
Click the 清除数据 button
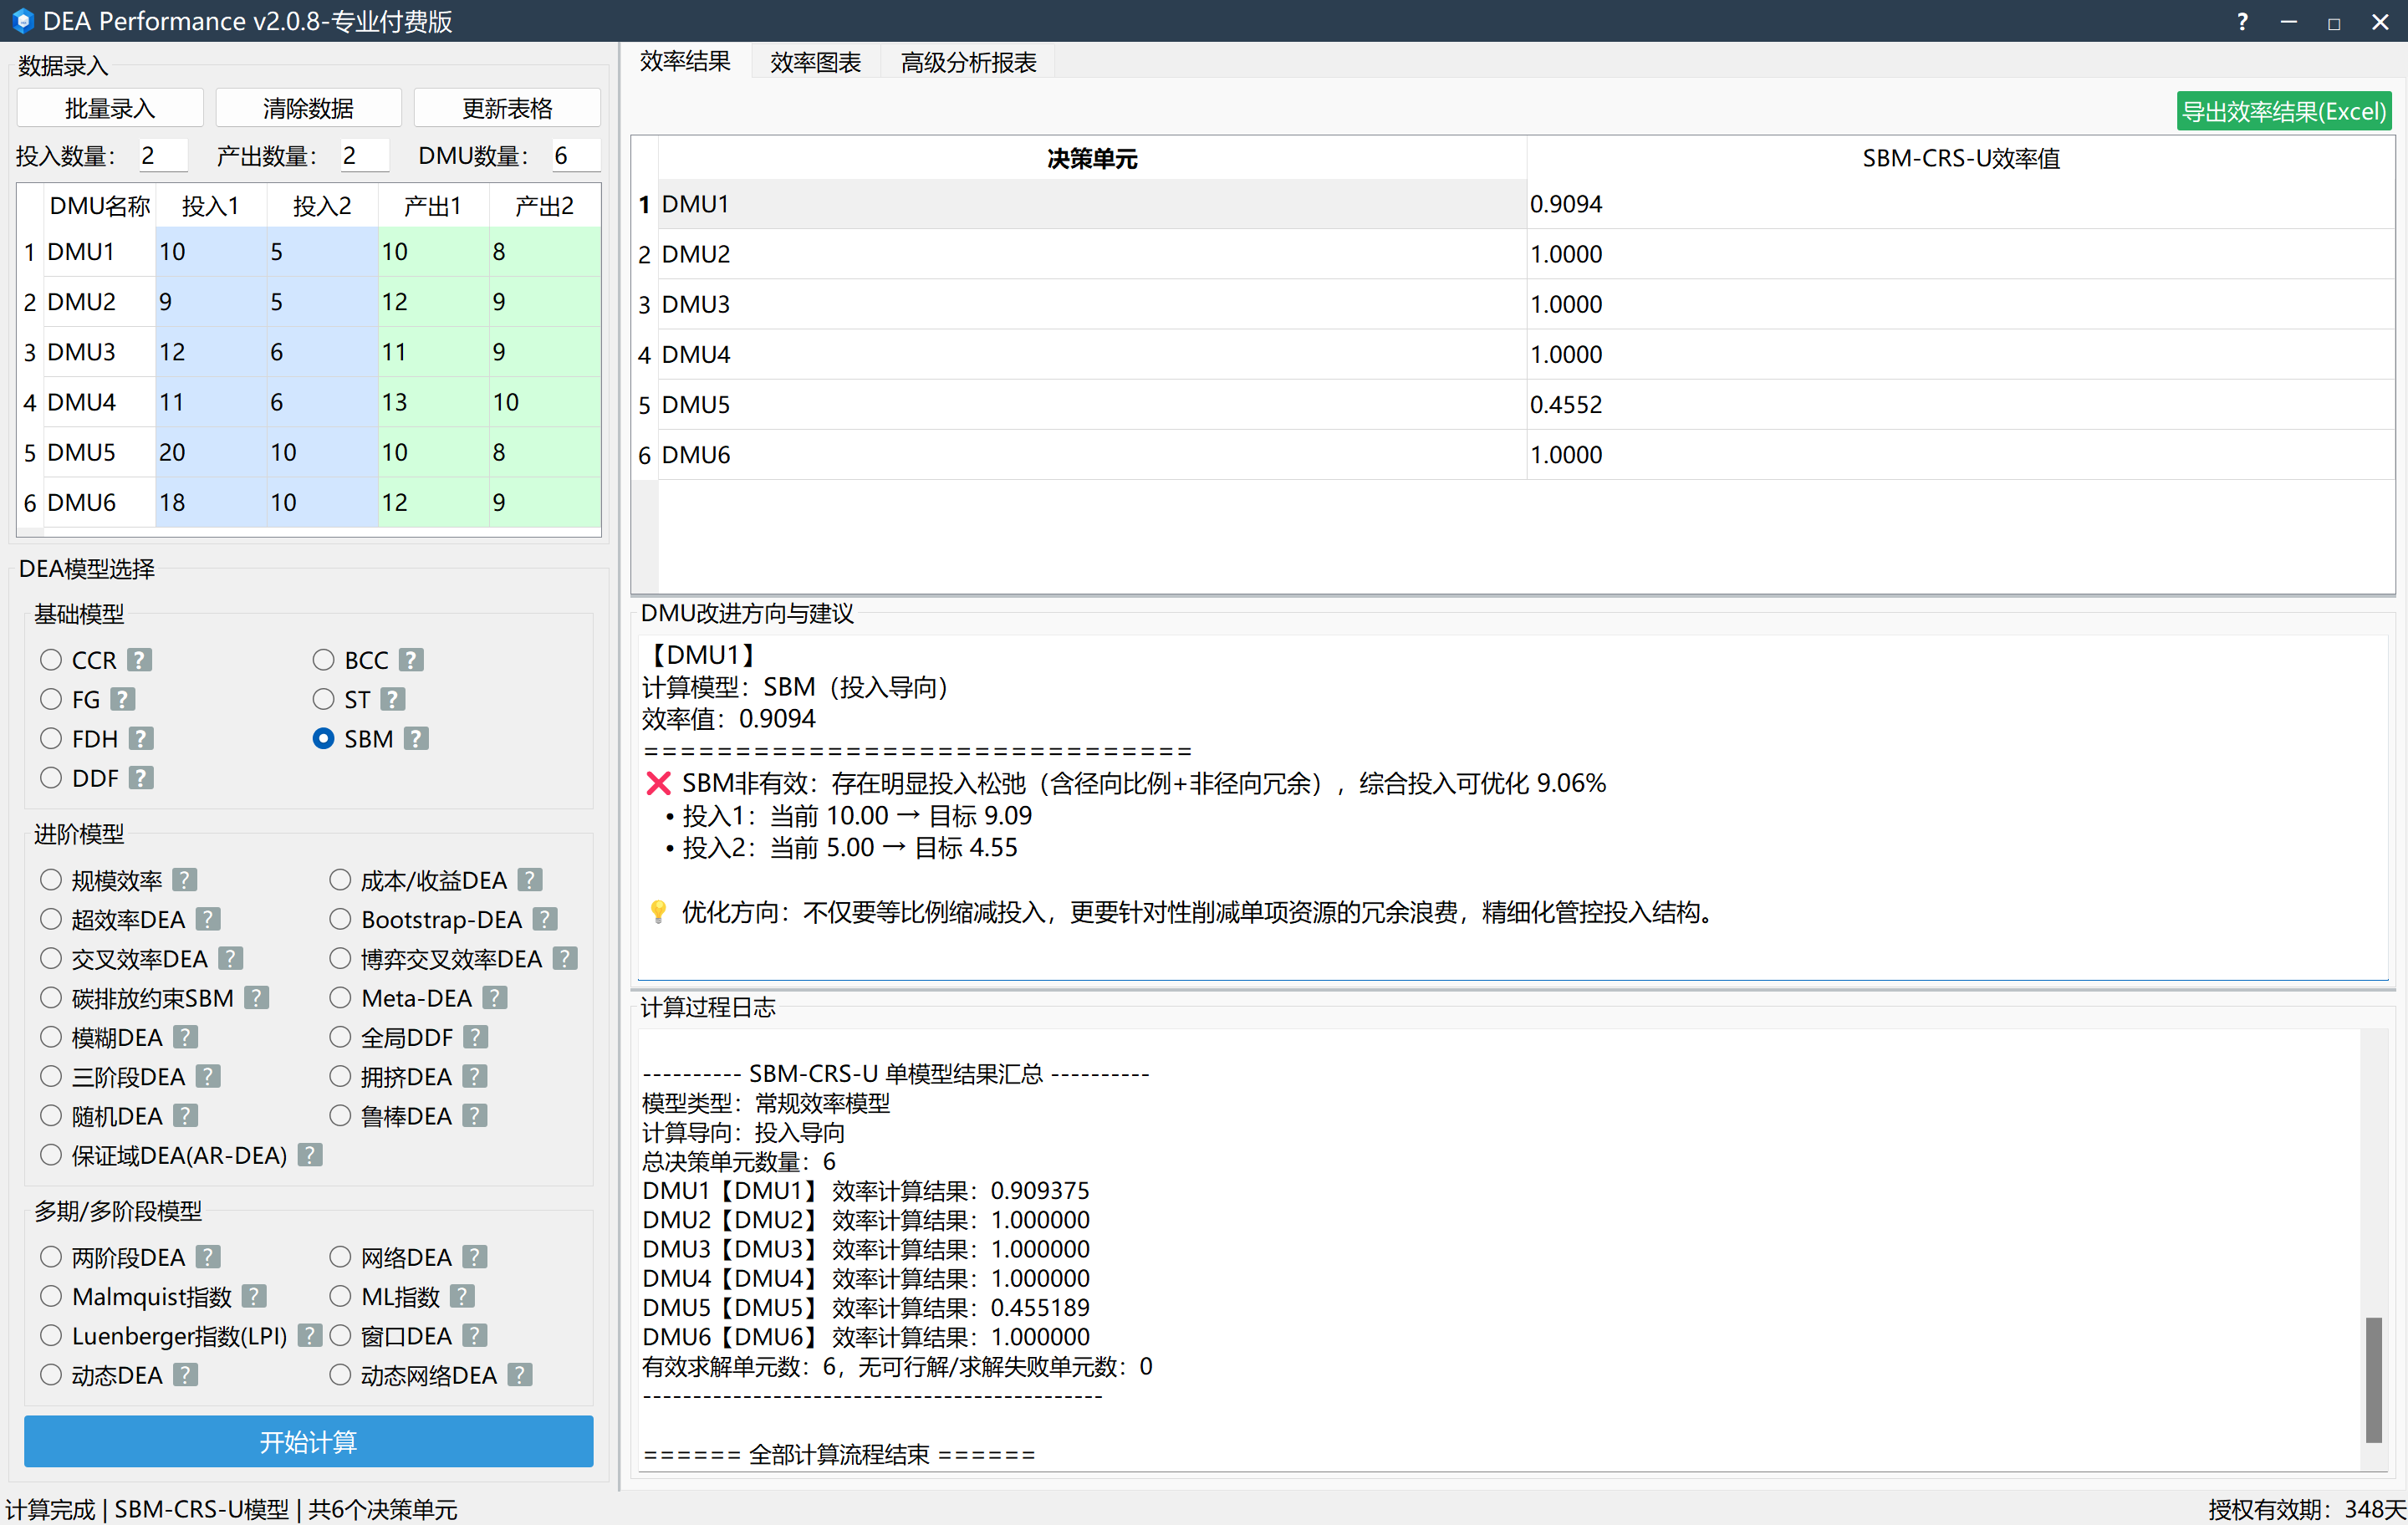308,108
